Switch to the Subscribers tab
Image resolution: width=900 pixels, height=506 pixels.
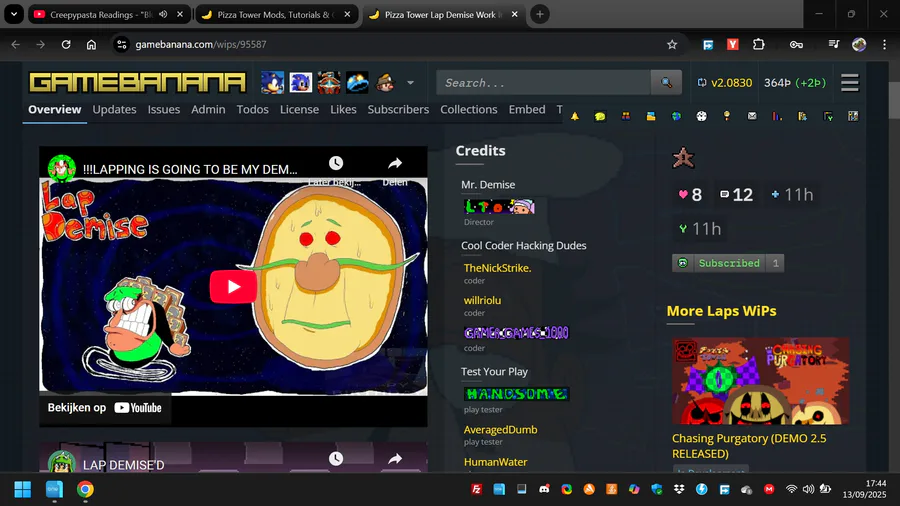398,109
